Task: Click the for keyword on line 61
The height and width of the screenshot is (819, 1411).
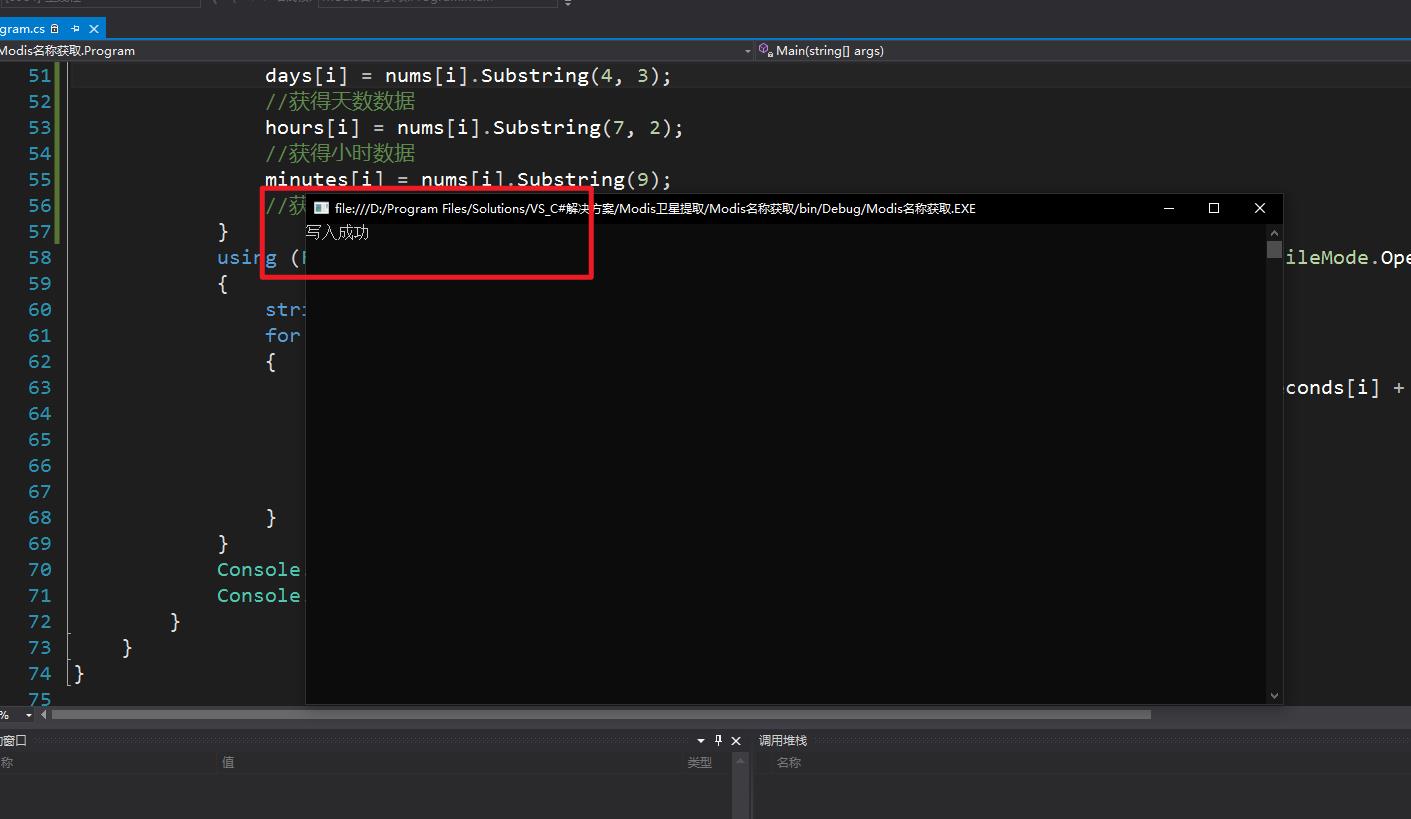Action: (283, 336)
